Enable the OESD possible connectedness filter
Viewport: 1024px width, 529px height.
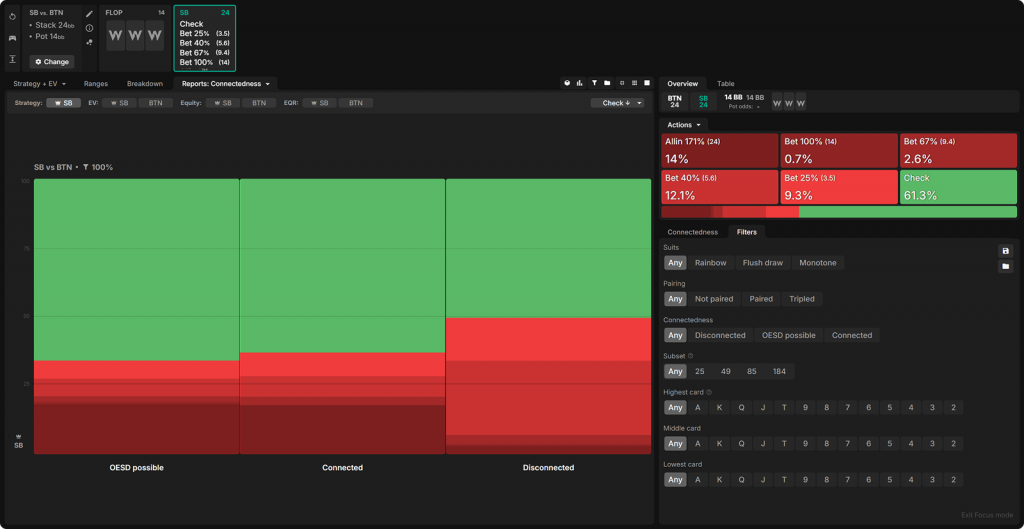click(x=788, y=335)
